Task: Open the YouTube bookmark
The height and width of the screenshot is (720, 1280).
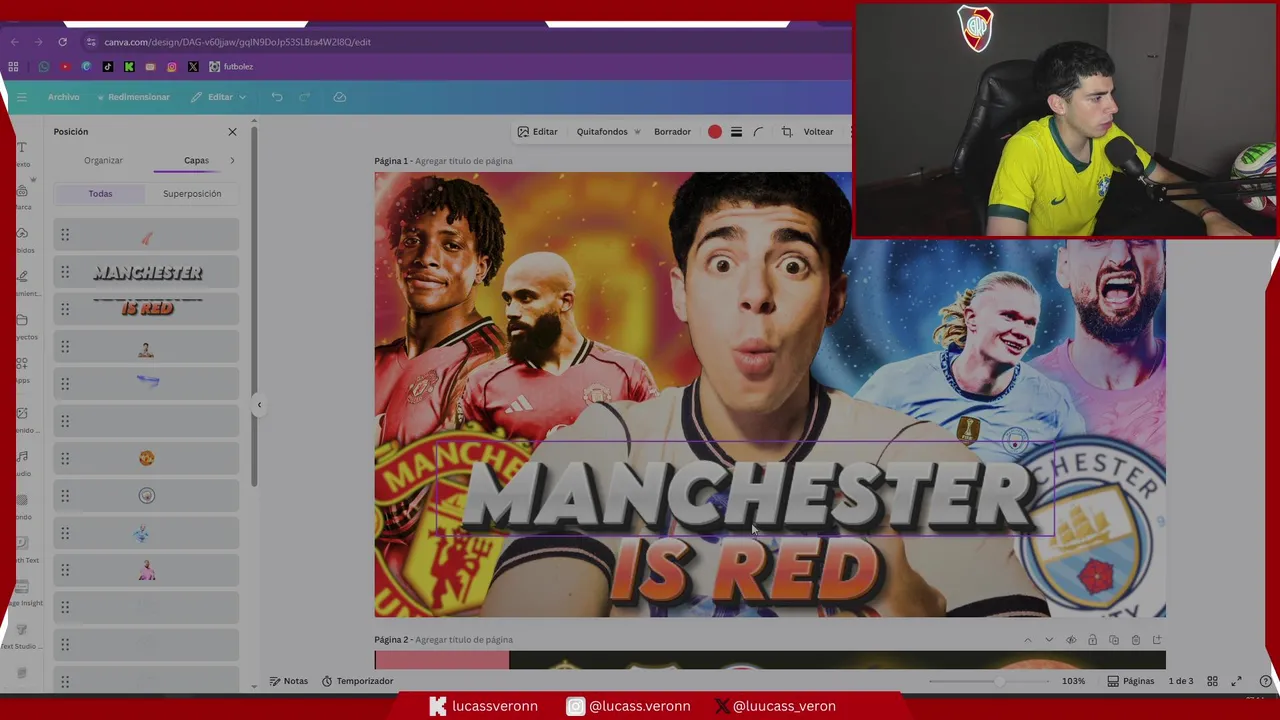Action: 65,67
